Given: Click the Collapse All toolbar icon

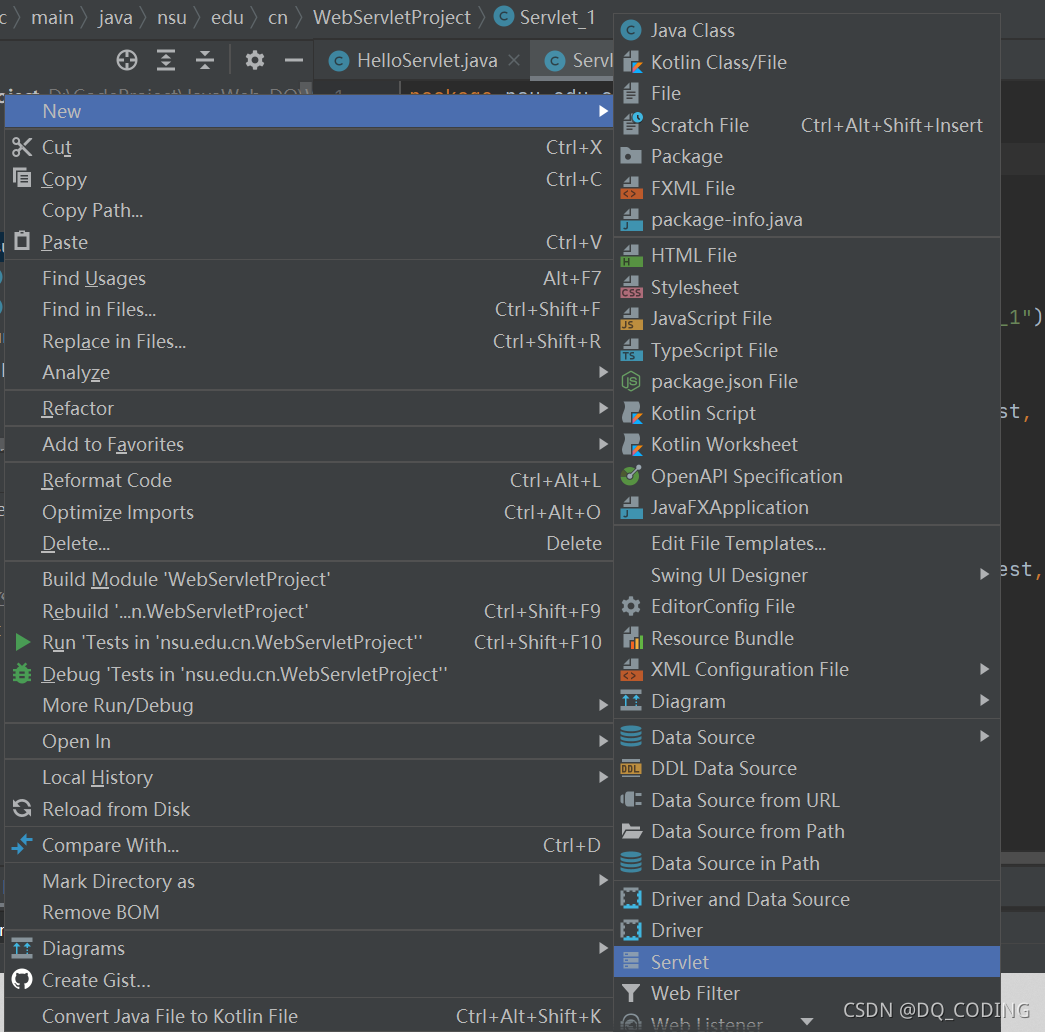Looking at the screenshot, I should pos(205,60).
